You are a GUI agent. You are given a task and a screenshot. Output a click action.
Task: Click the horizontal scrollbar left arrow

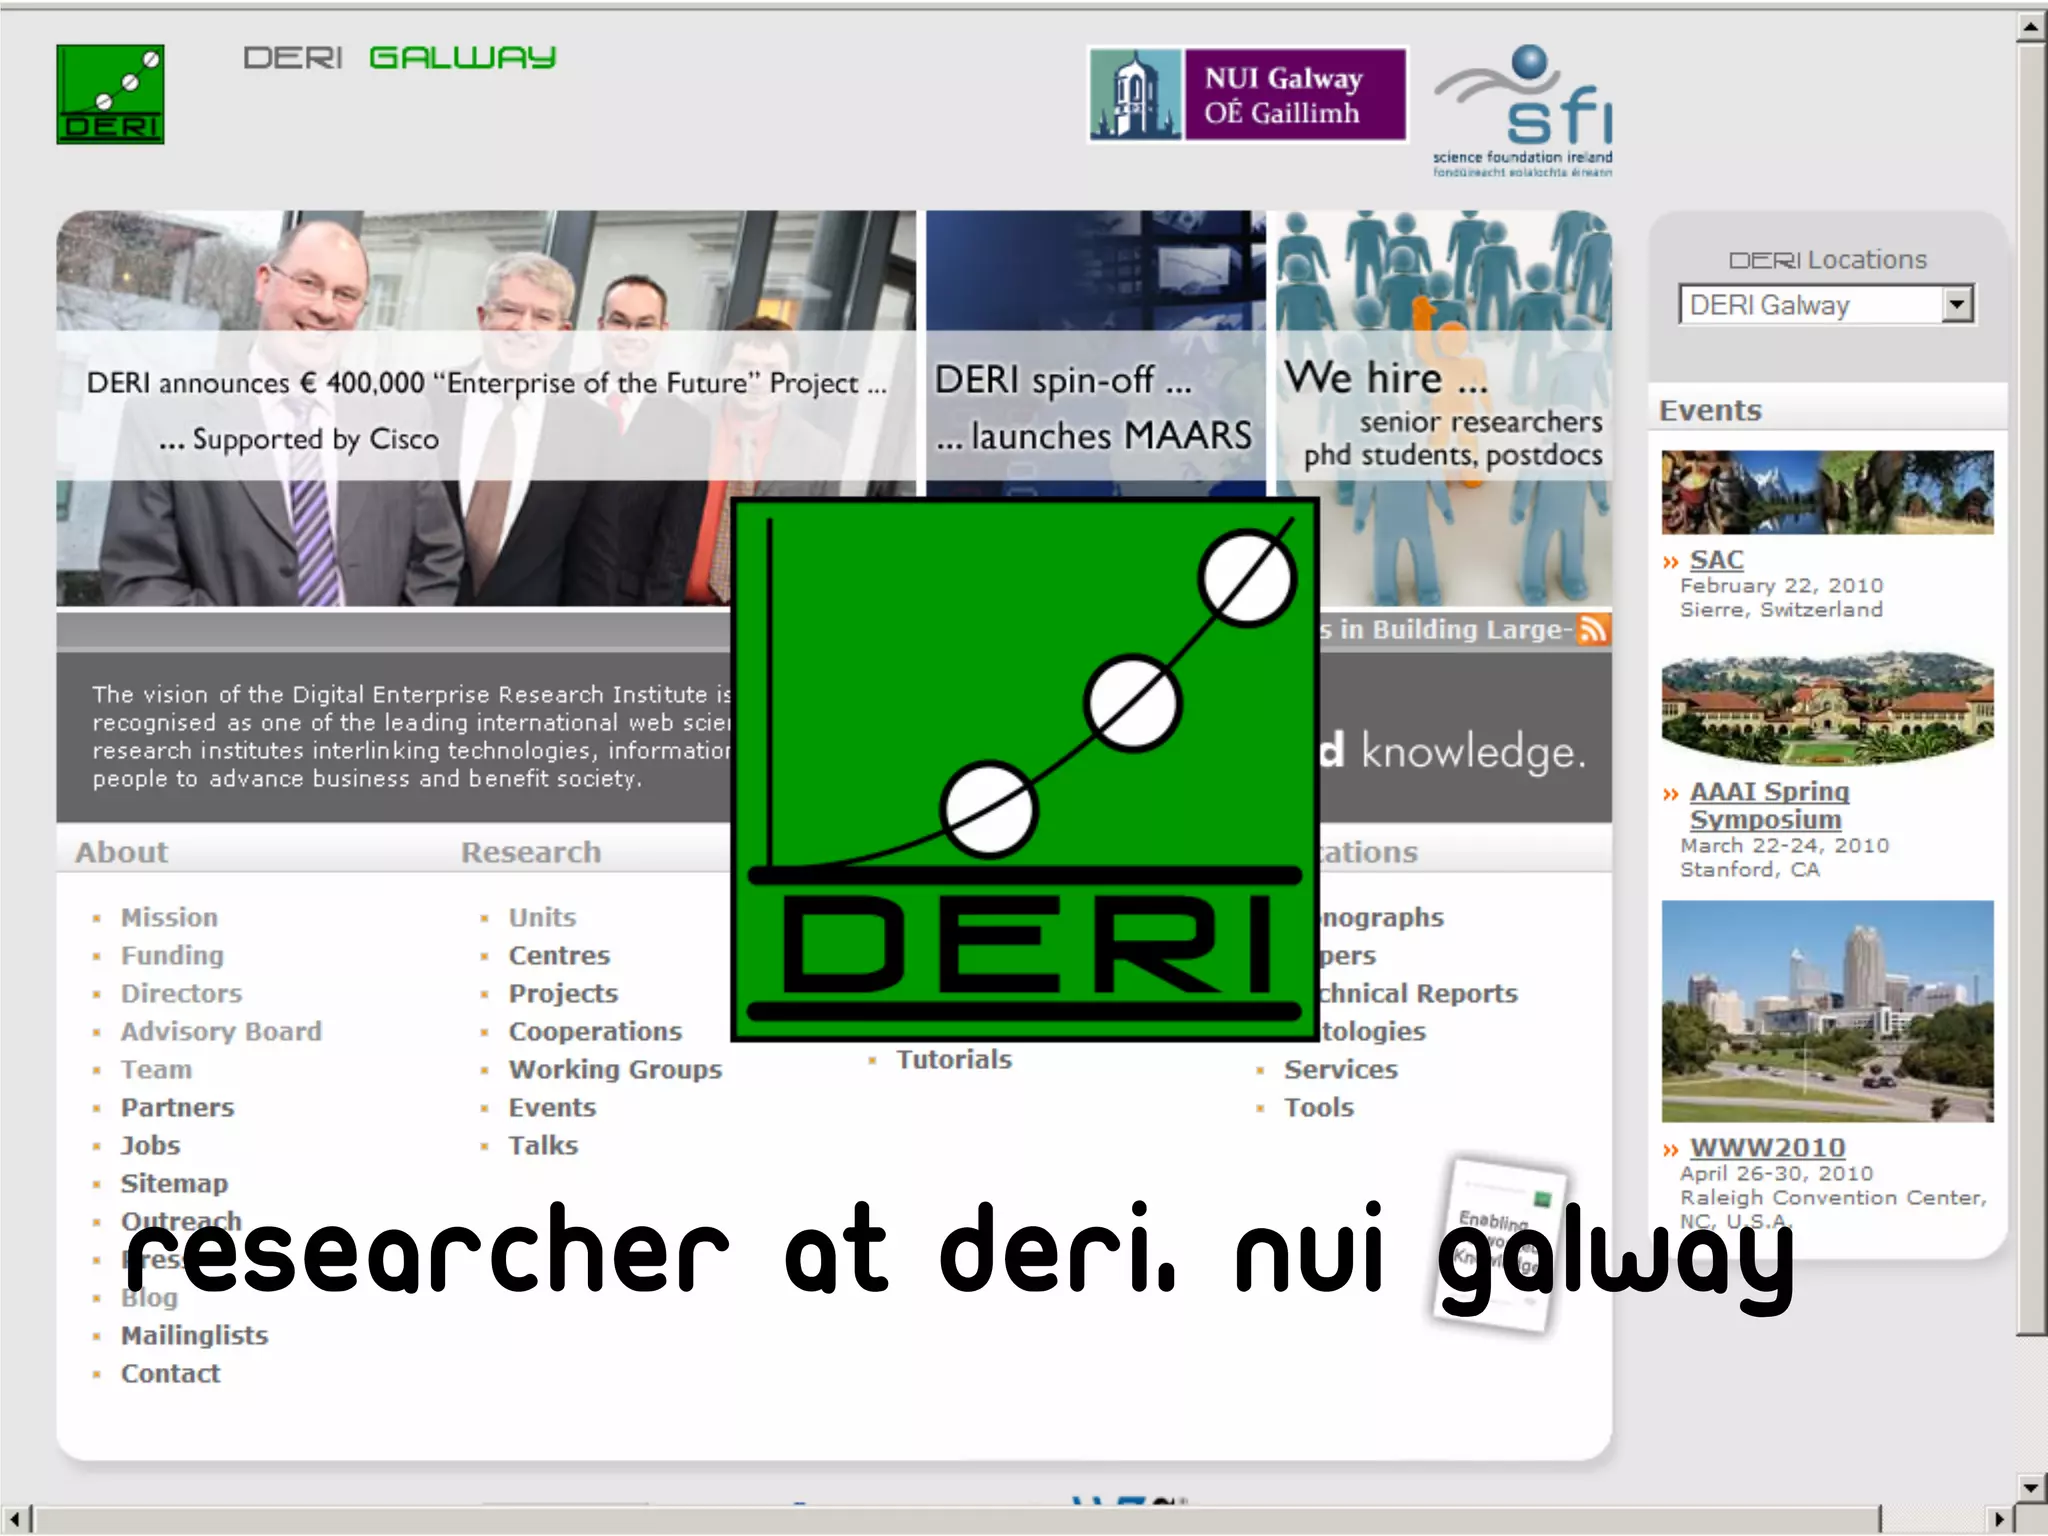(17, 1519)
